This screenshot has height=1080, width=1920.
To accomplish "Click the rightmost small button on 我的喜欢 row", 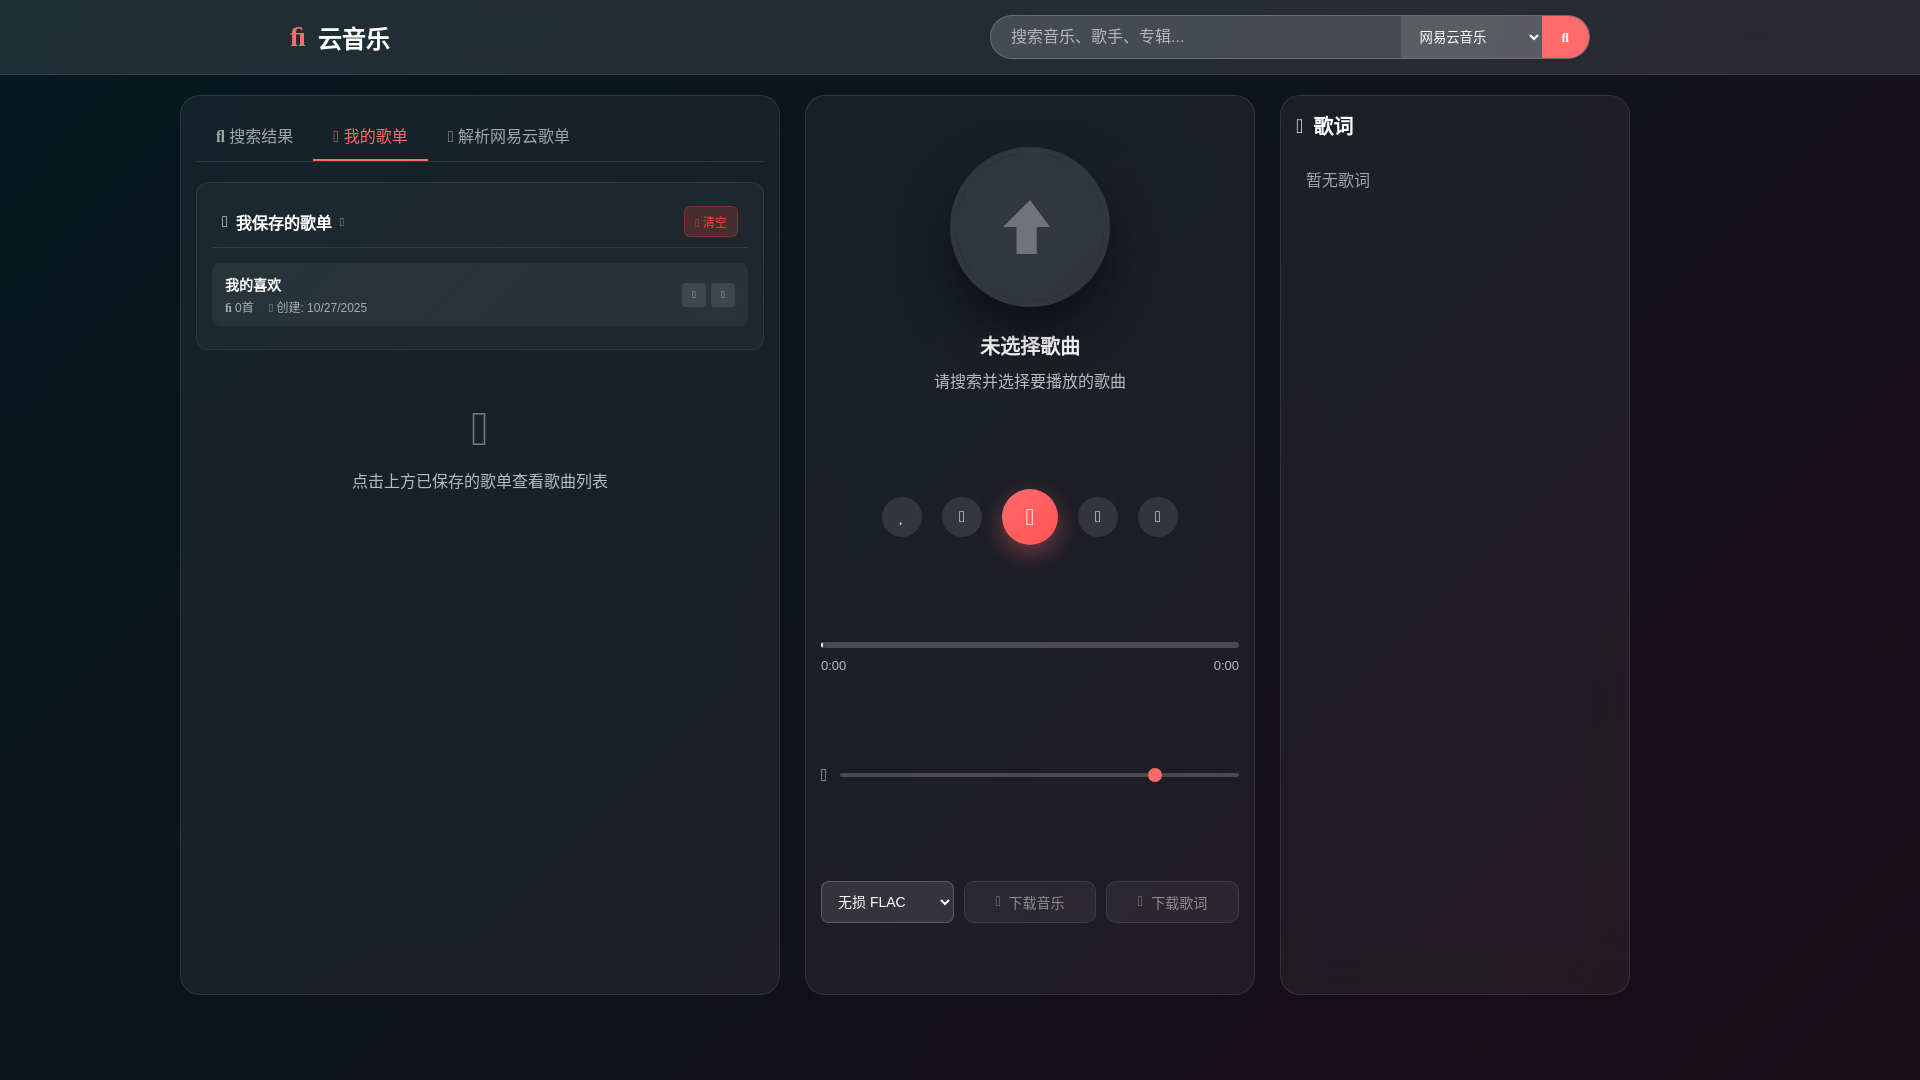I will click(x=722, y=295).
